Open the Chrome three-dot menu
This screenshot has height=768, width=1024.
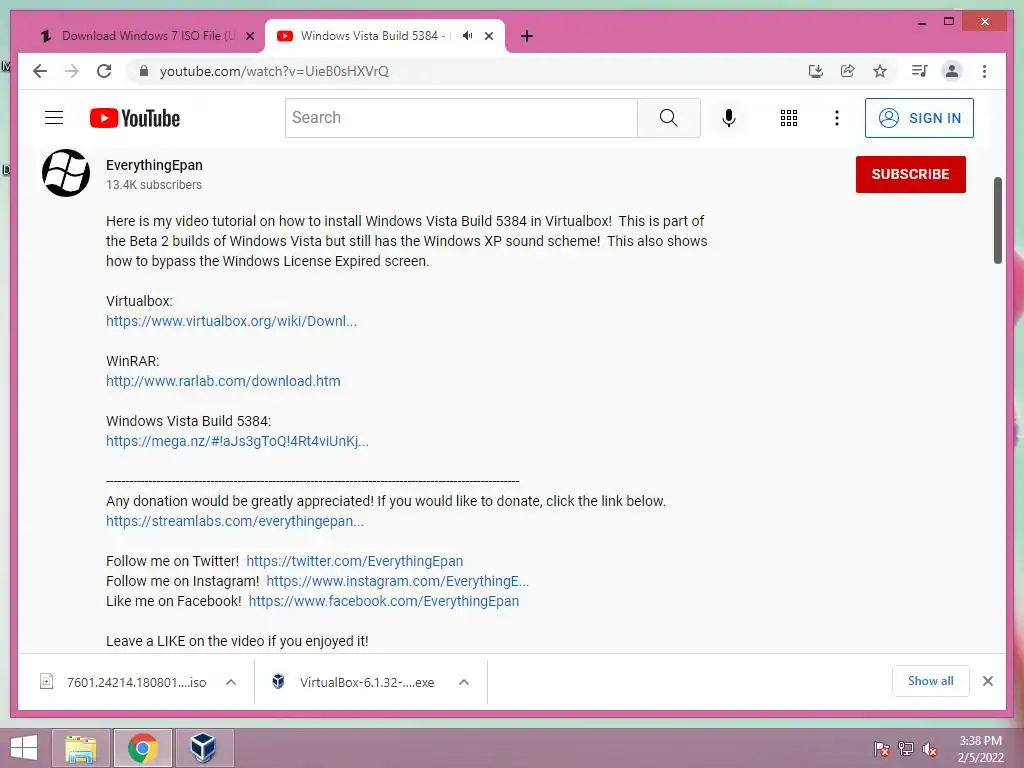pyautogui.click(x=984, y=71)
